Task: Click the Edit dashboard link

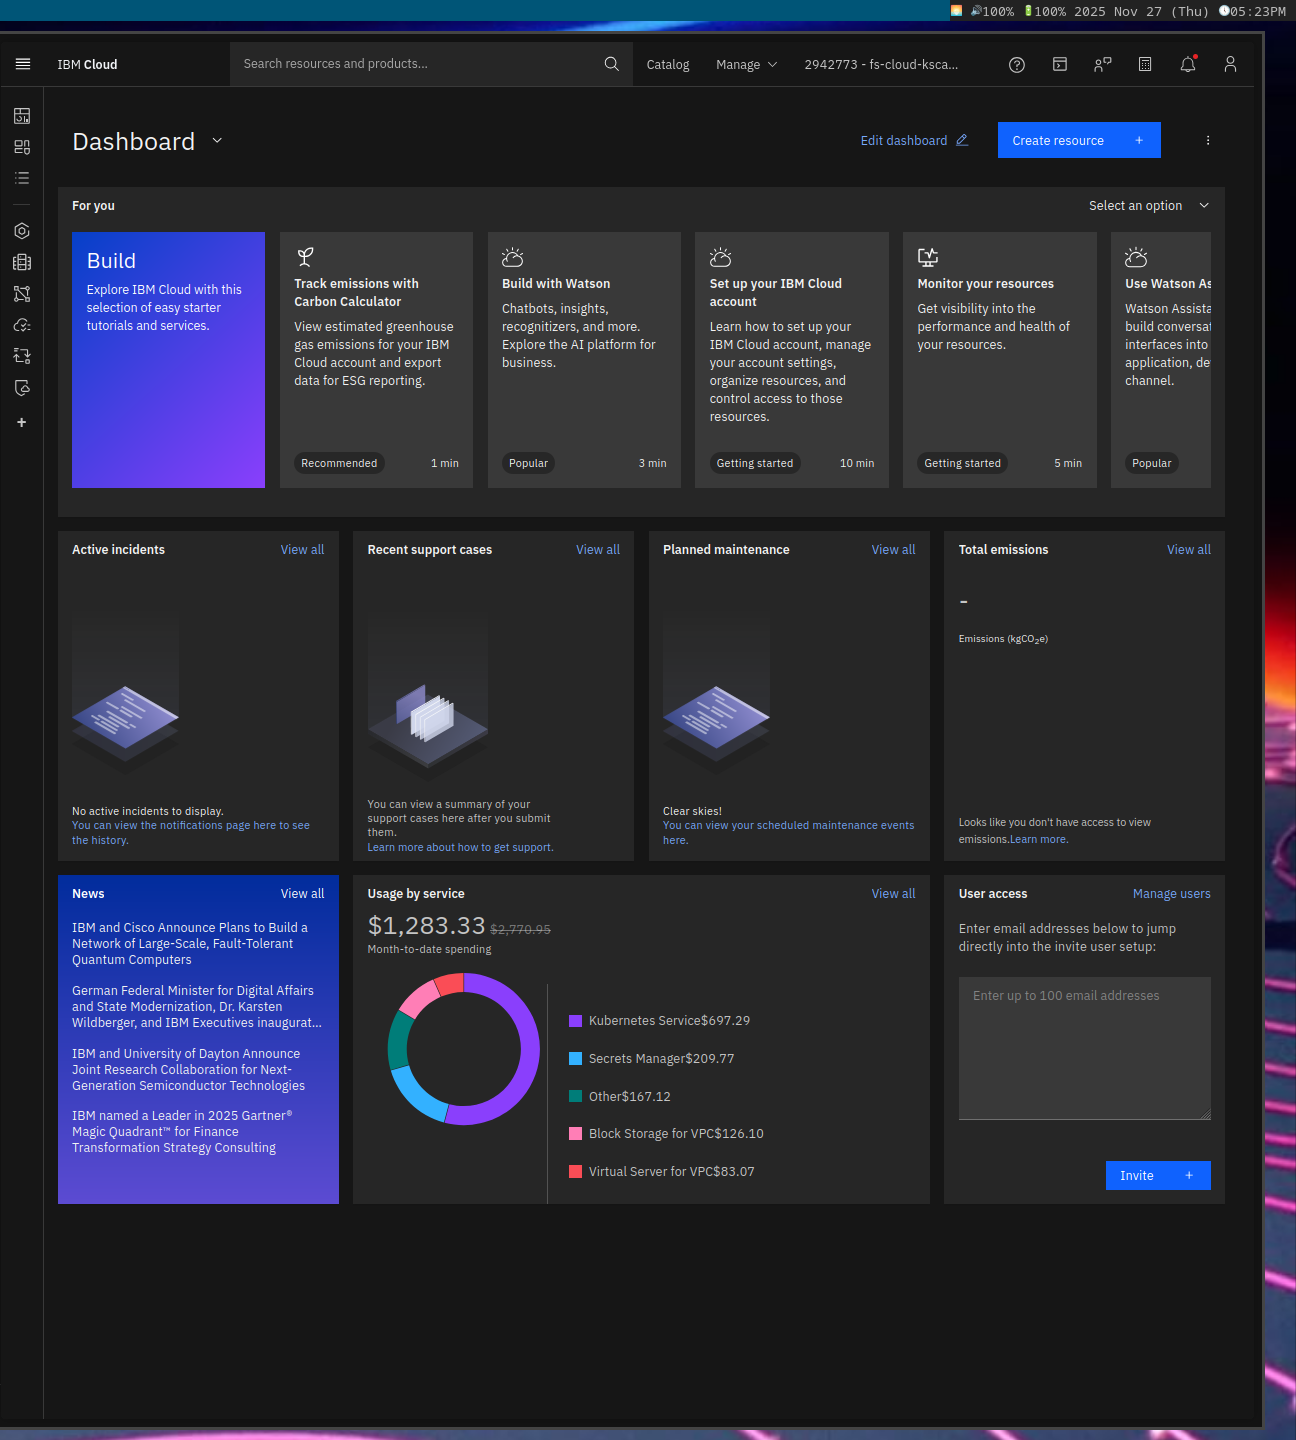Action: tap(913, 141)
